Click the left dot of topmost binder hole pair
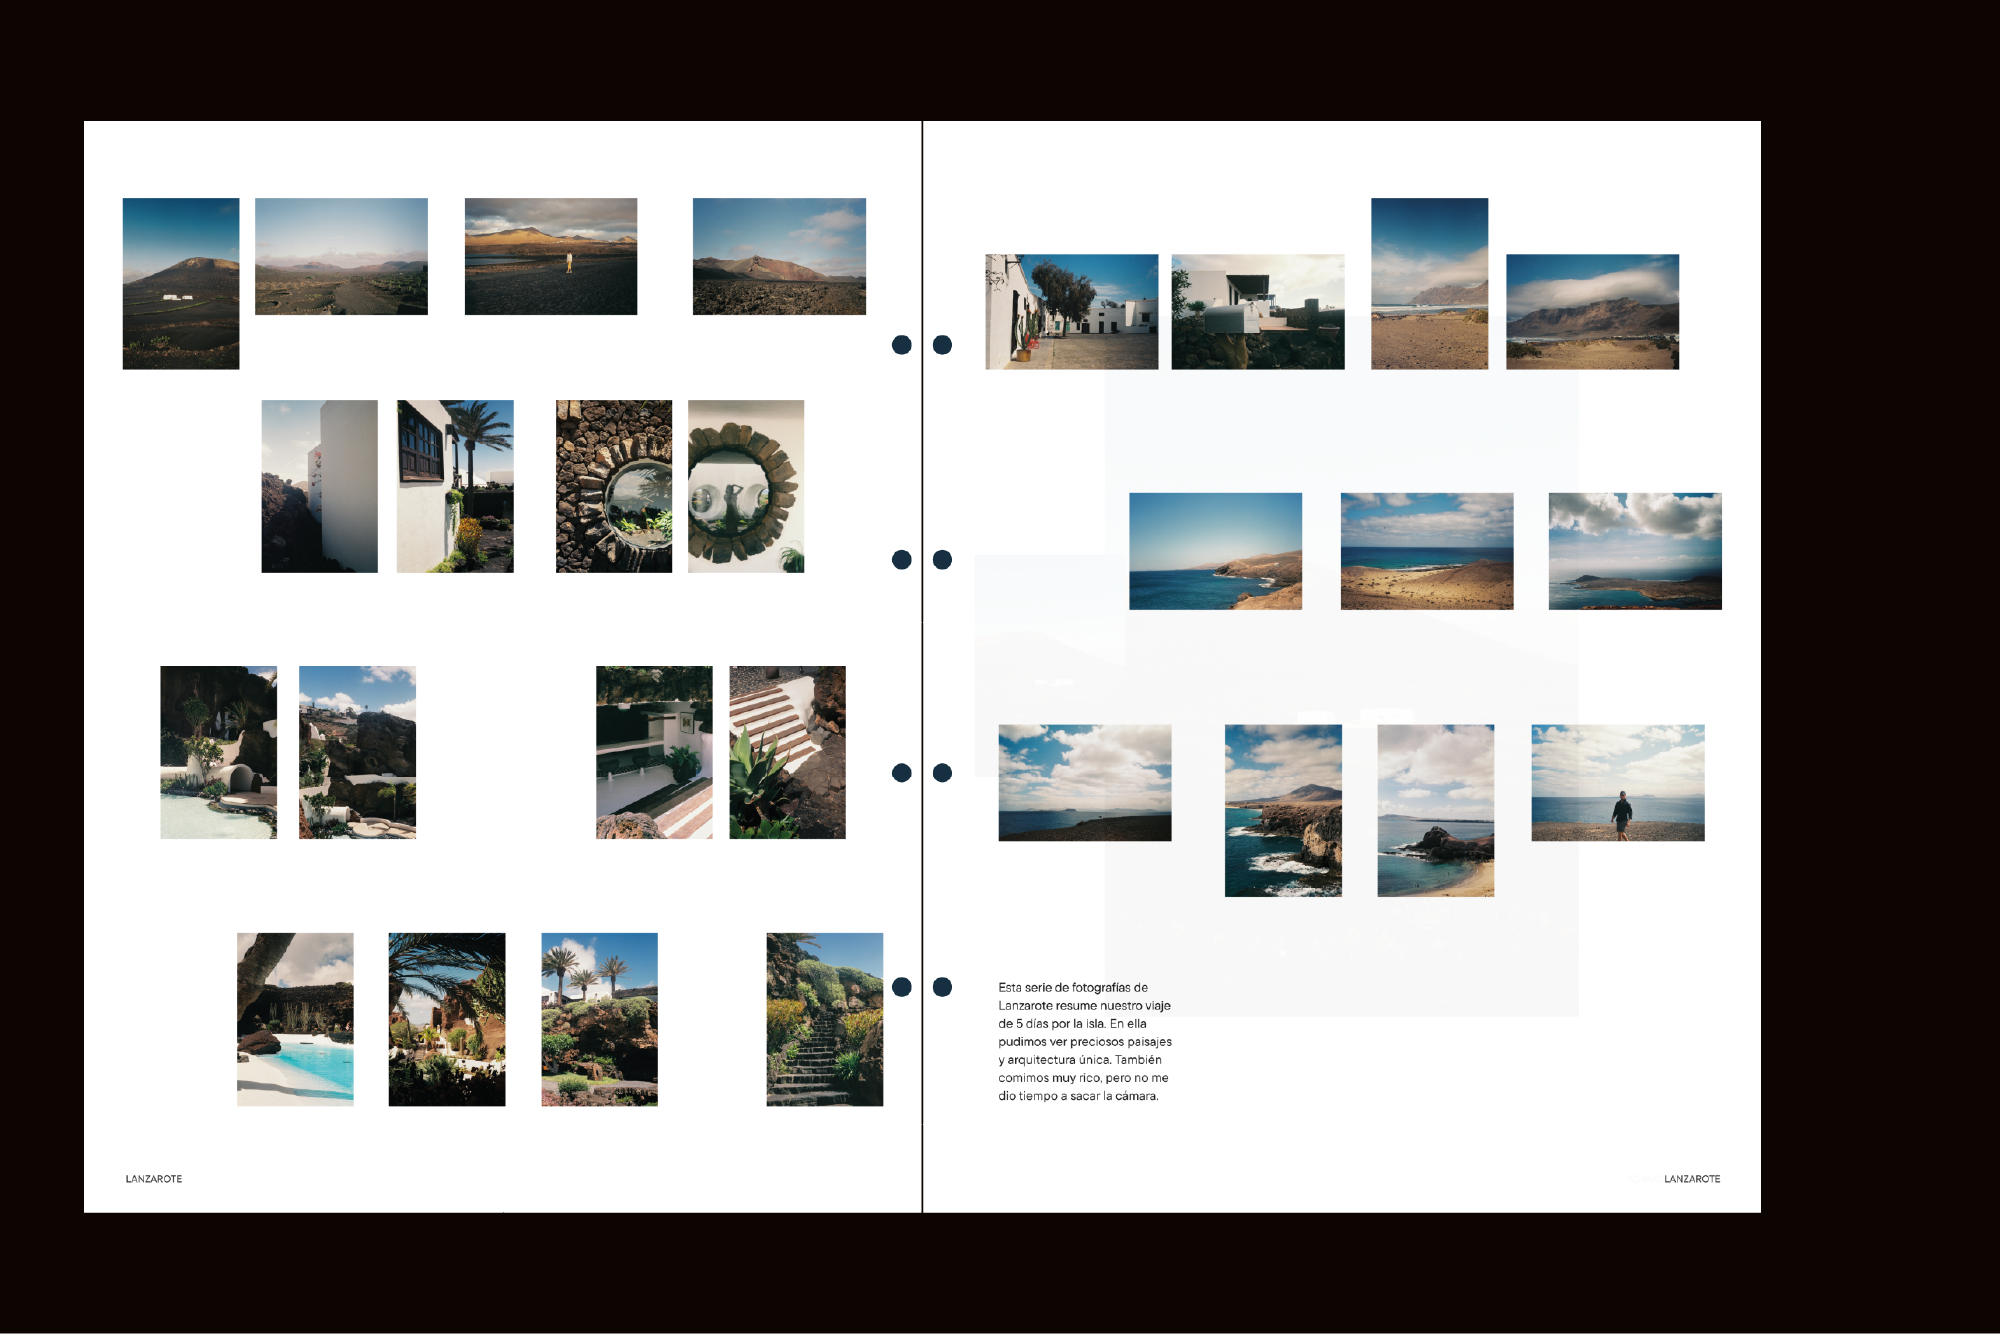 tap(901, 345)
